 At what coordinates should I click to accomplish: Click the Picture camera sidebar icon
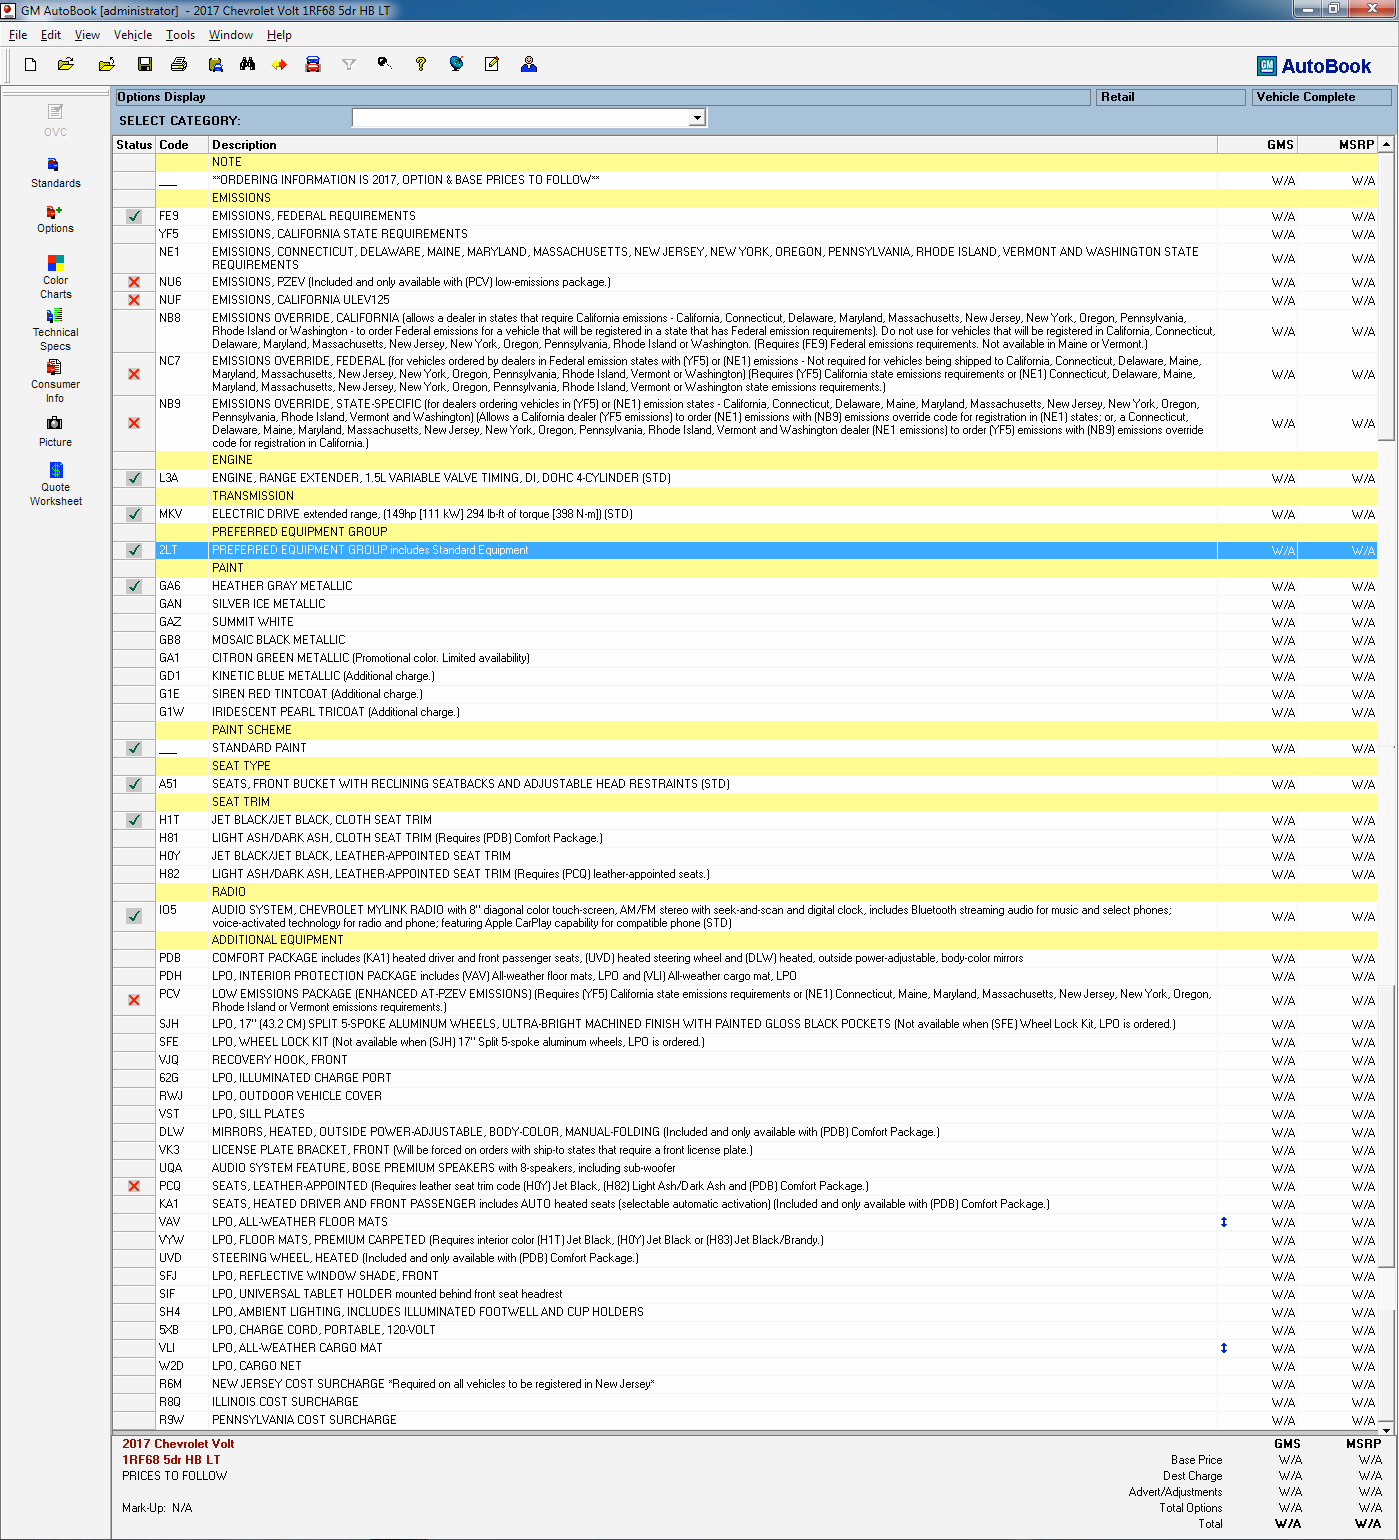(x=55, y=429)
